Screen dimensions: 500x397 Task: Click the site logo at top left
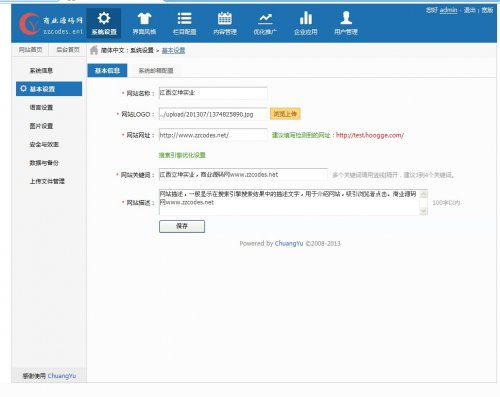click(x=51, y=24)
